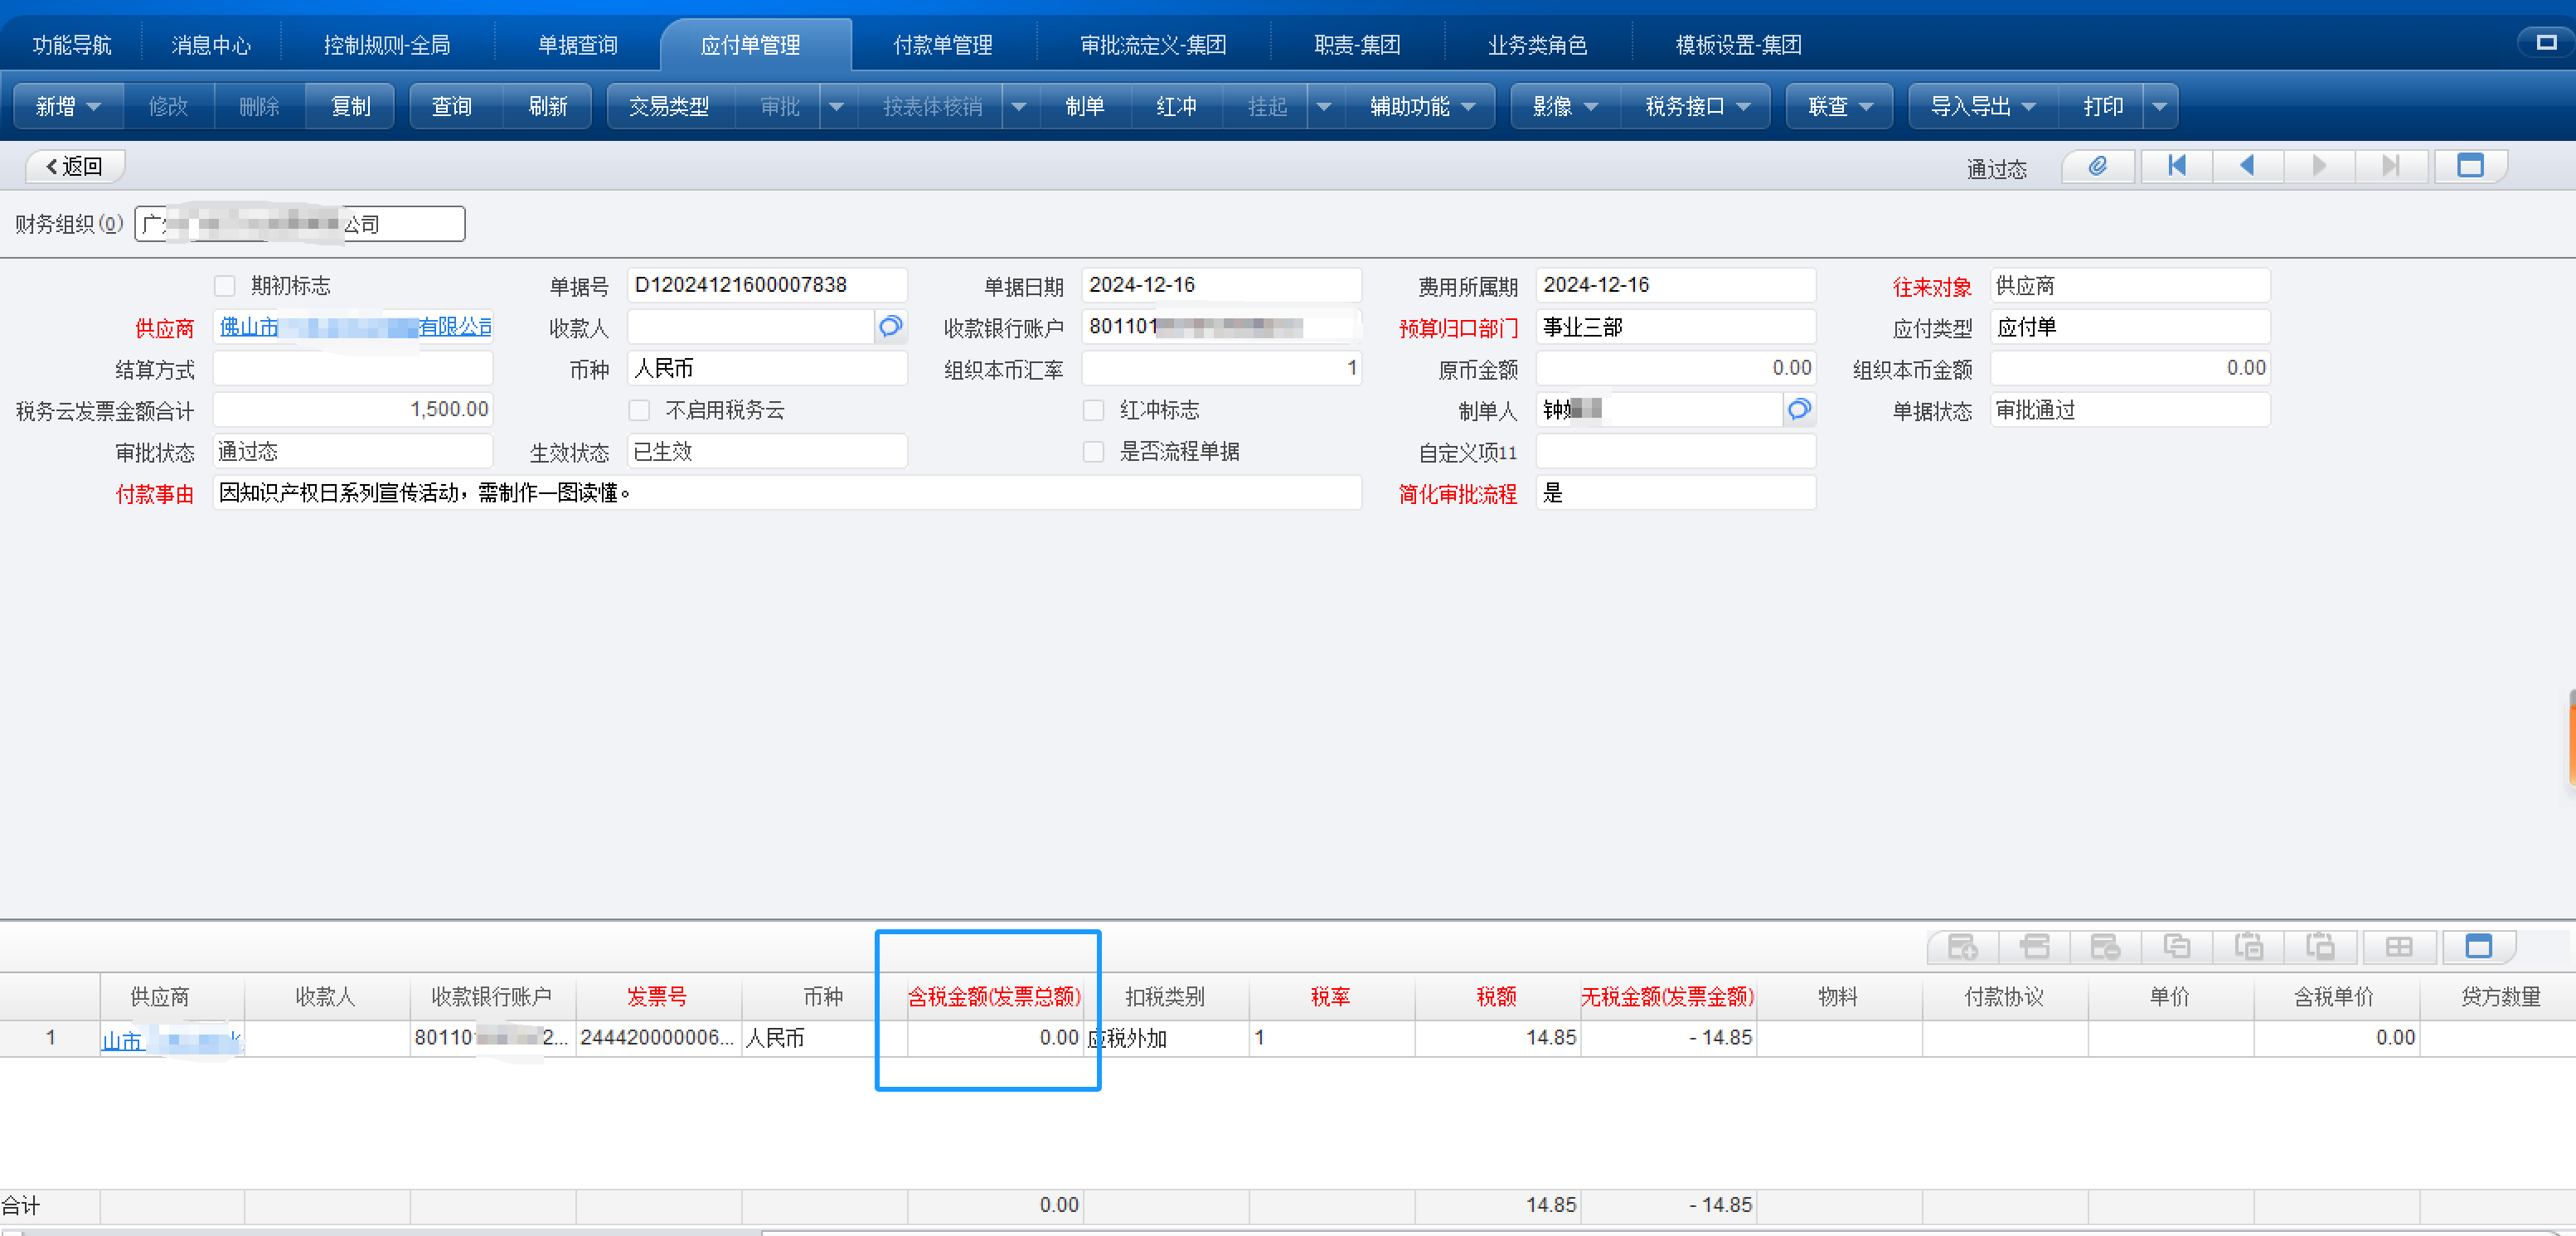Image resolution: width=2576 pixels, height=1236 pixels.
Task: Click the lookup icon beside 收款人 field
Action: (889, 327)
